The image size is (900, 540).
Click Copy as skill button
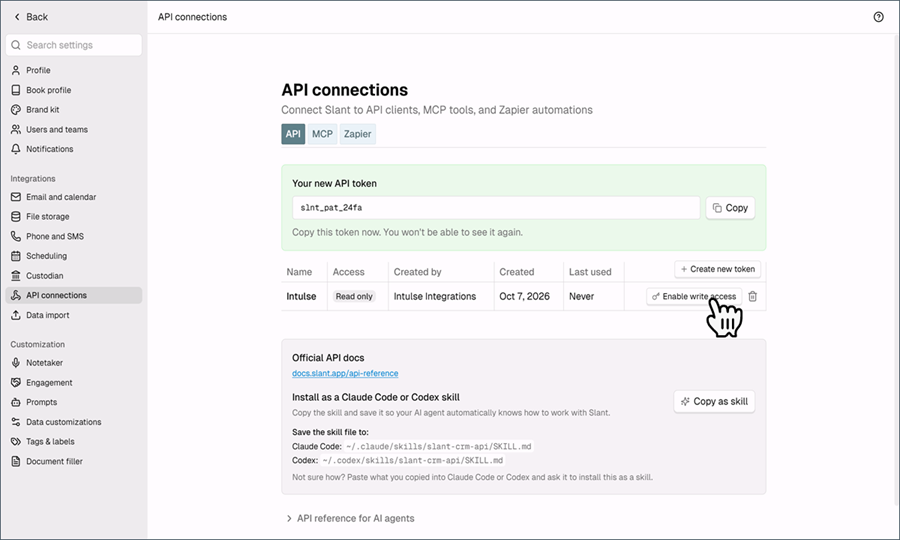tap(714, 401)
